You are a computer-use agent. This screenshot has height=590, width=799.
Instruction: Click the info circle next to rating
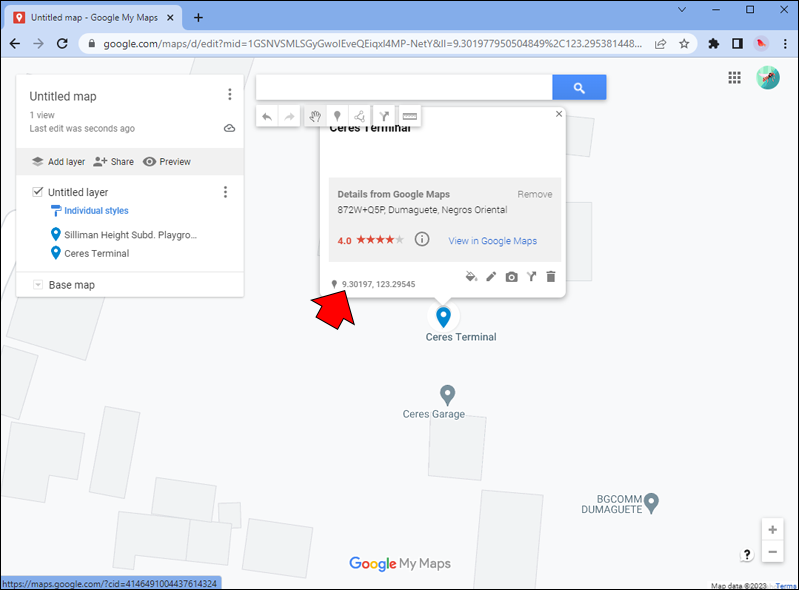point(422,239)
